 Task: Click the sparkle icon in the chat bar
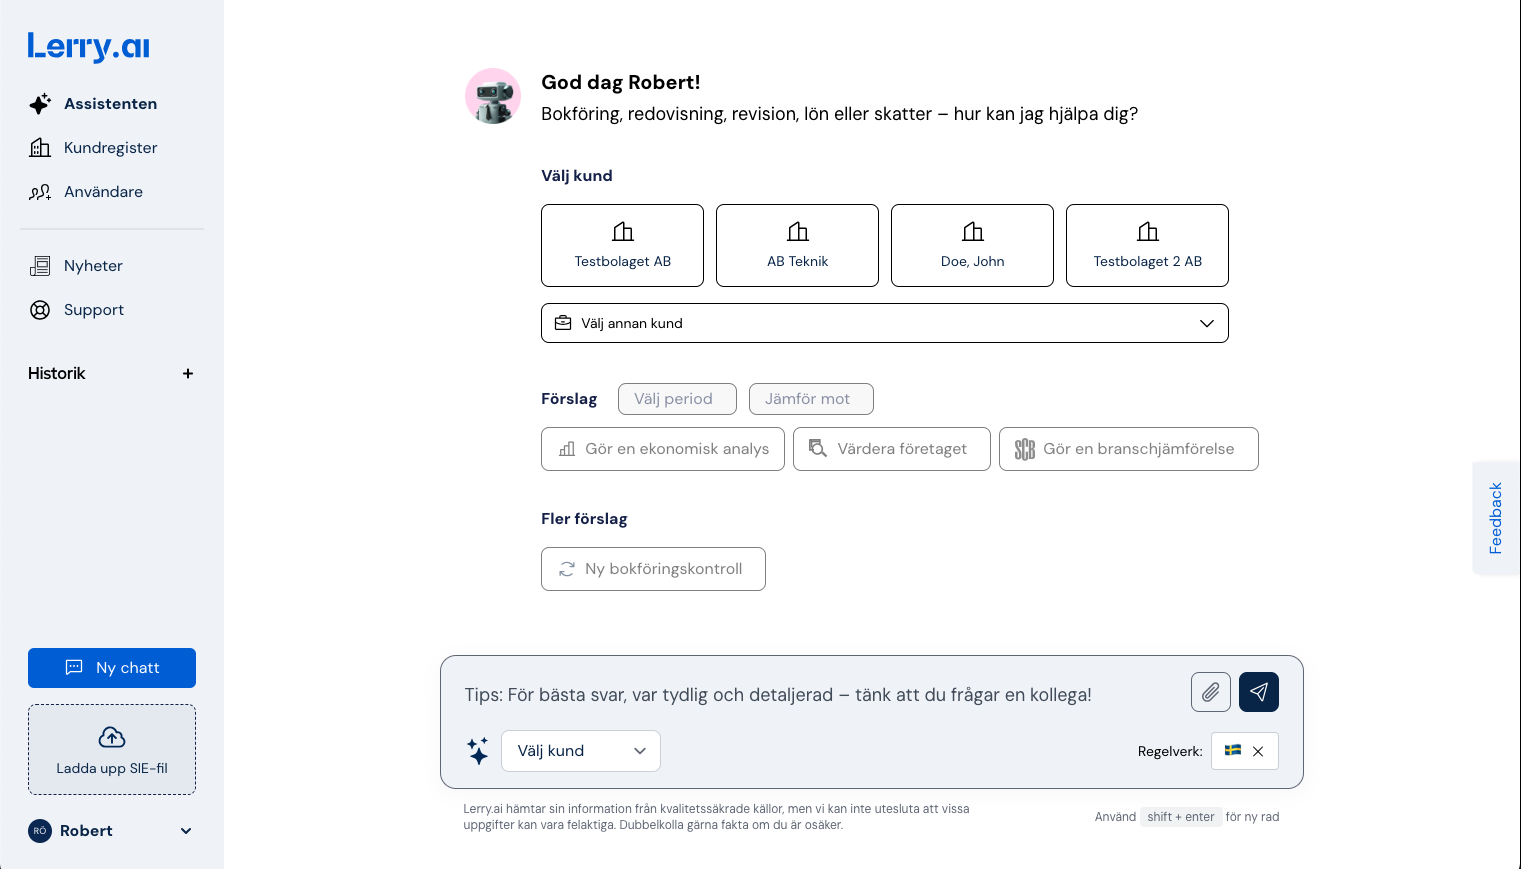point(477,751)
